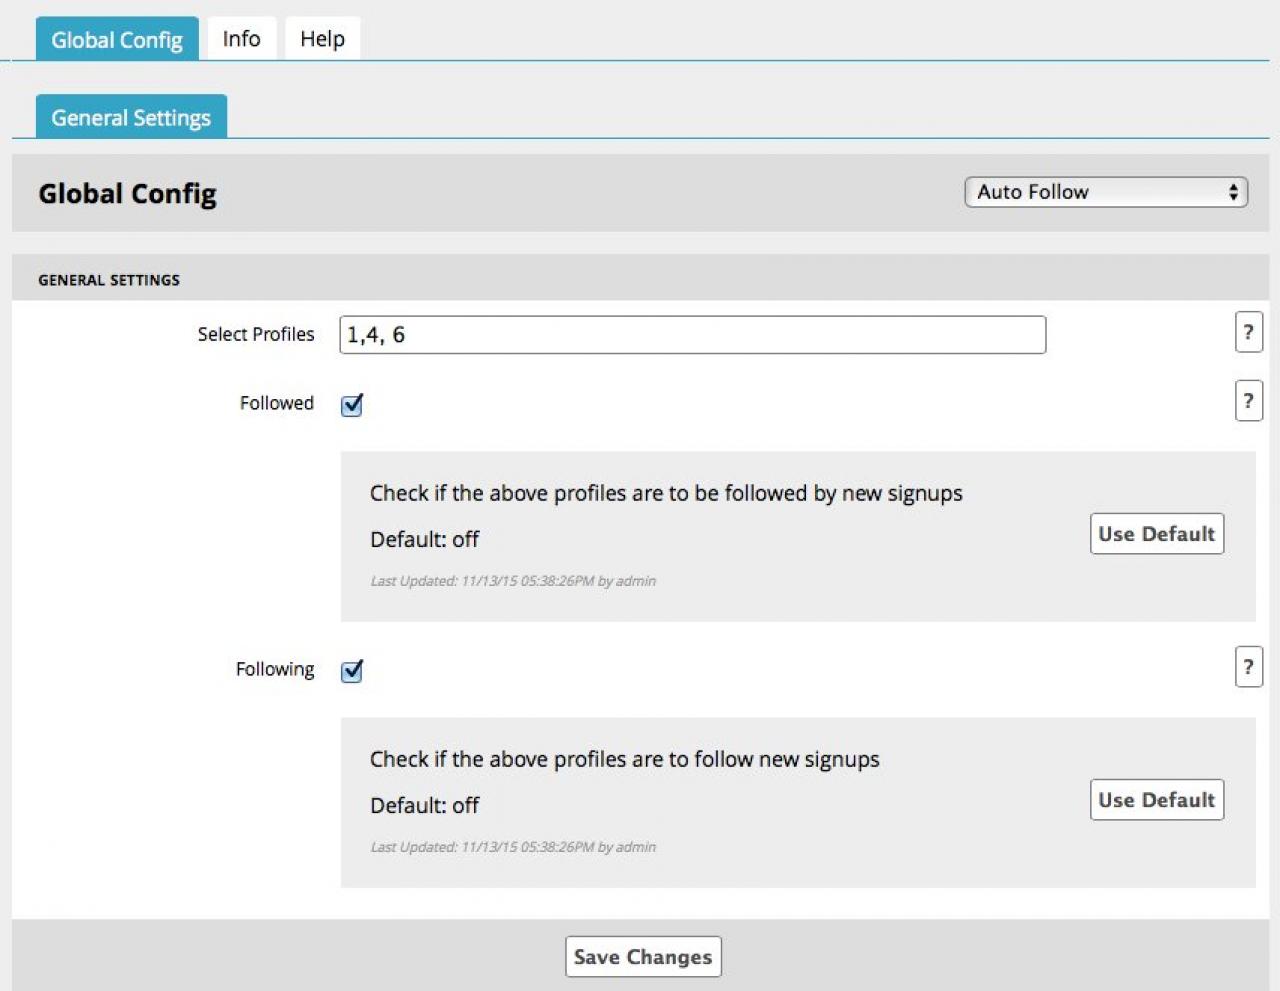This screenshot has height=991, width=1280.
Task: Click the GENERAL SETTINGS section header
Action: [109, 280]
